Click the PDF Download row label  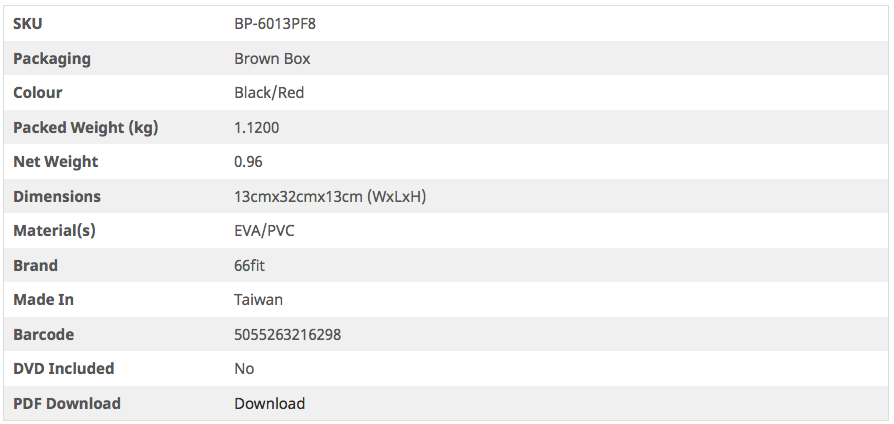(x=67, y=404)
